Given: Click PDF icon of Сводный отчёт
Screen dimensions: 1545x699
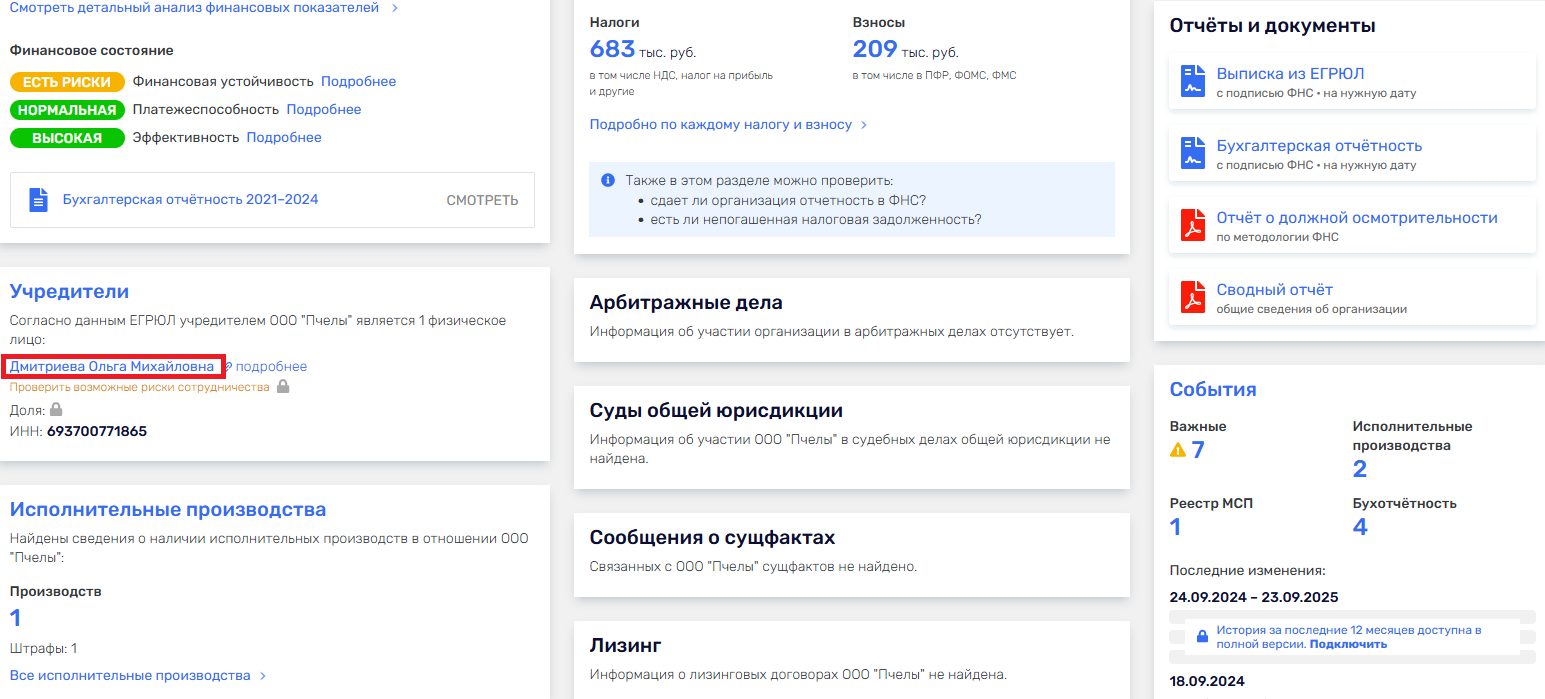Looking at the screenshot, I should point(1192,297).
